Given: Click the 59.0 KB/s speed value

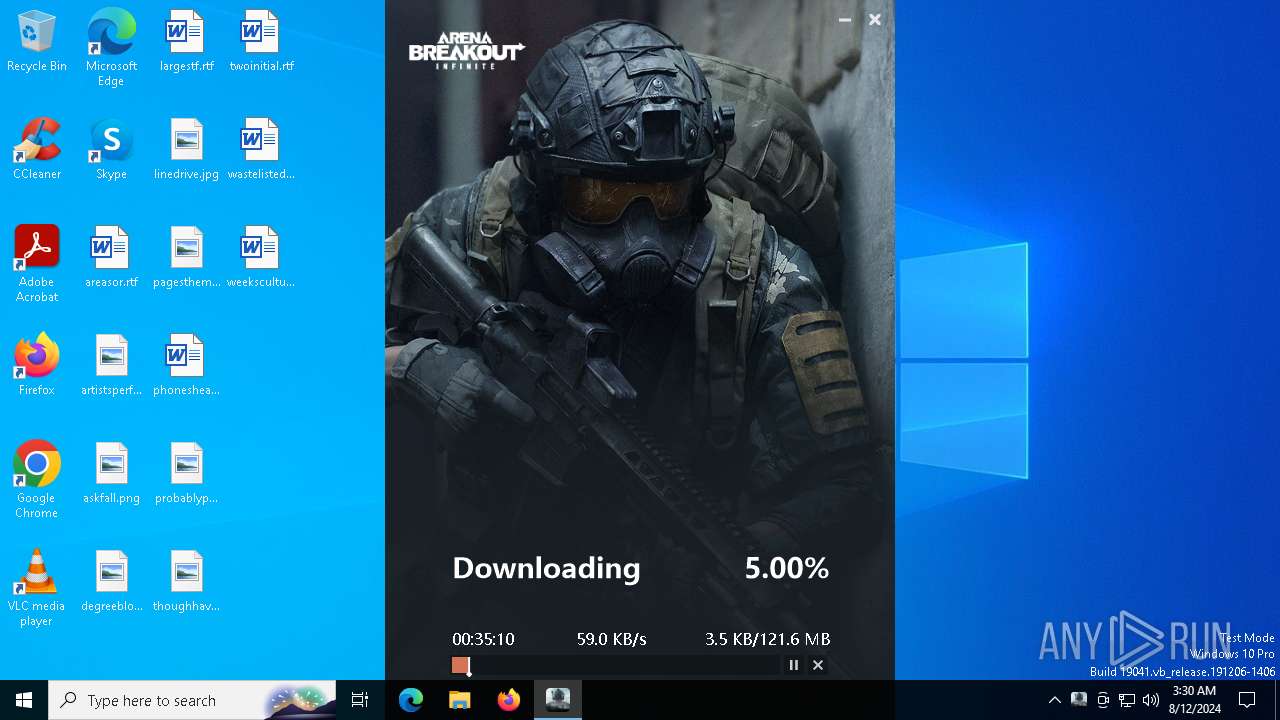Looking at the screenshot, I should tap(612, 639).
